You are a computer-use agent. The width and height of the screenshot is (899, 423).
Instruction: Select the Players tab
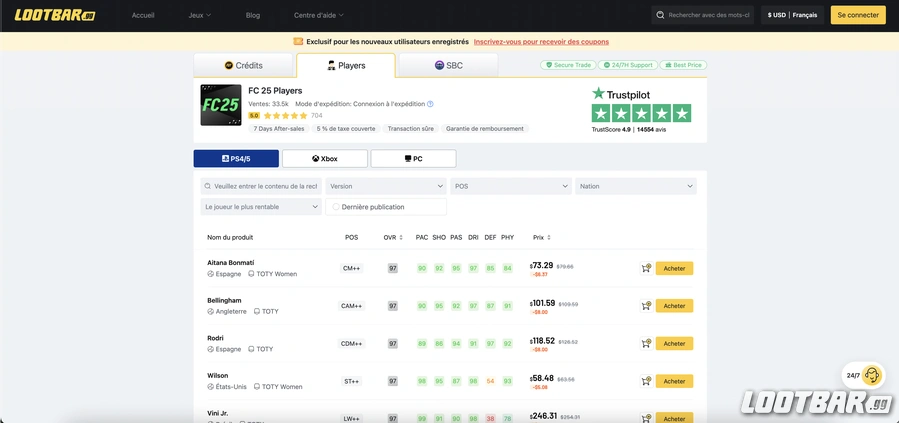point(346,65)
